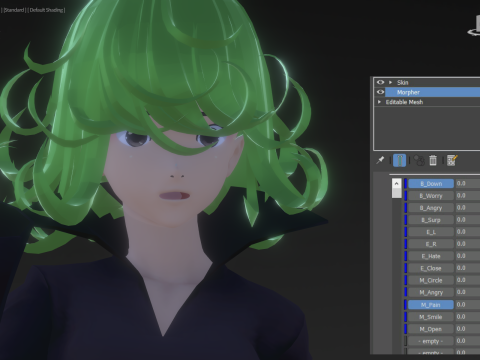Click blue channel indicator beside B_Down

406,184
